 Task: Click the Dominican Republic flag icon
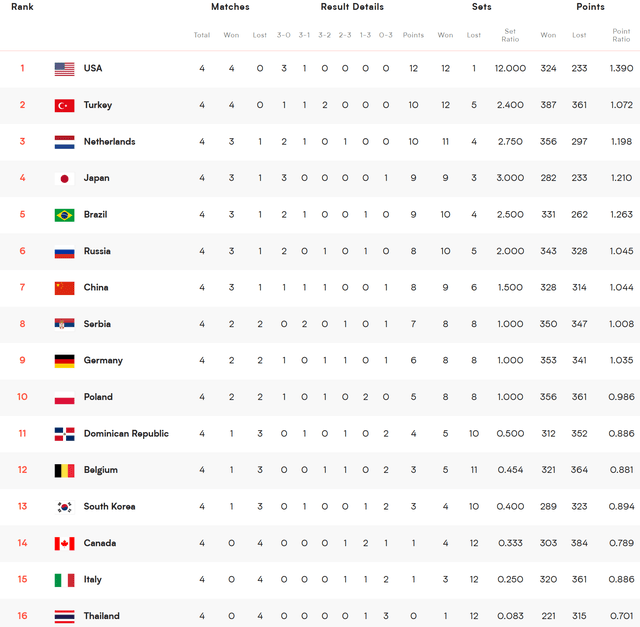tap(64, 434)
